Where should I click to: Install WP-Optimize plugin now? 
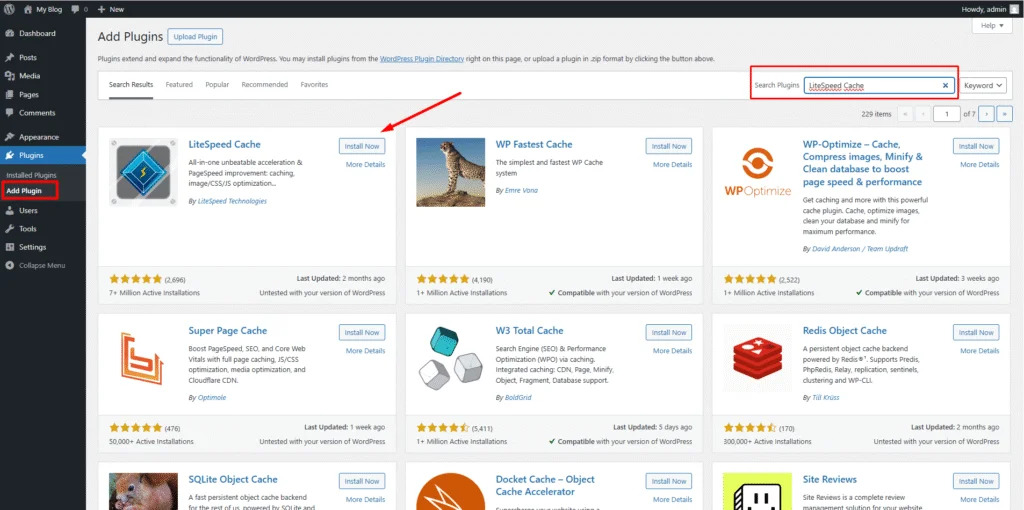(x=976, y=146)
